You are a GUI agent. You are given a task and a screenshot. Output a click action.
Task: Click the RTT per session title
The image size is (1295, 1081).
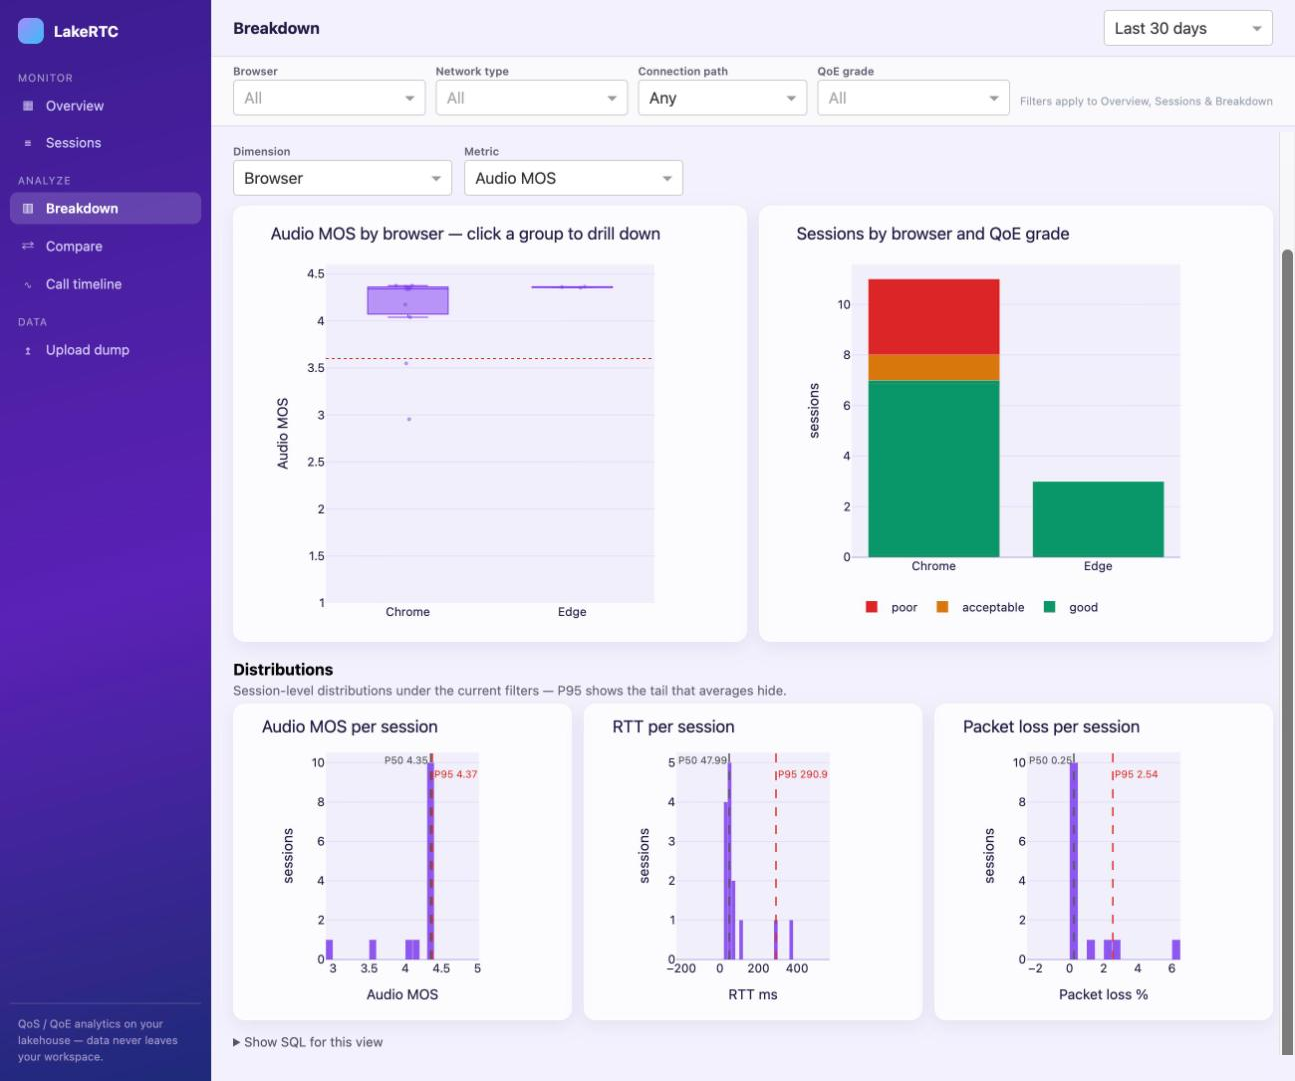673,727
